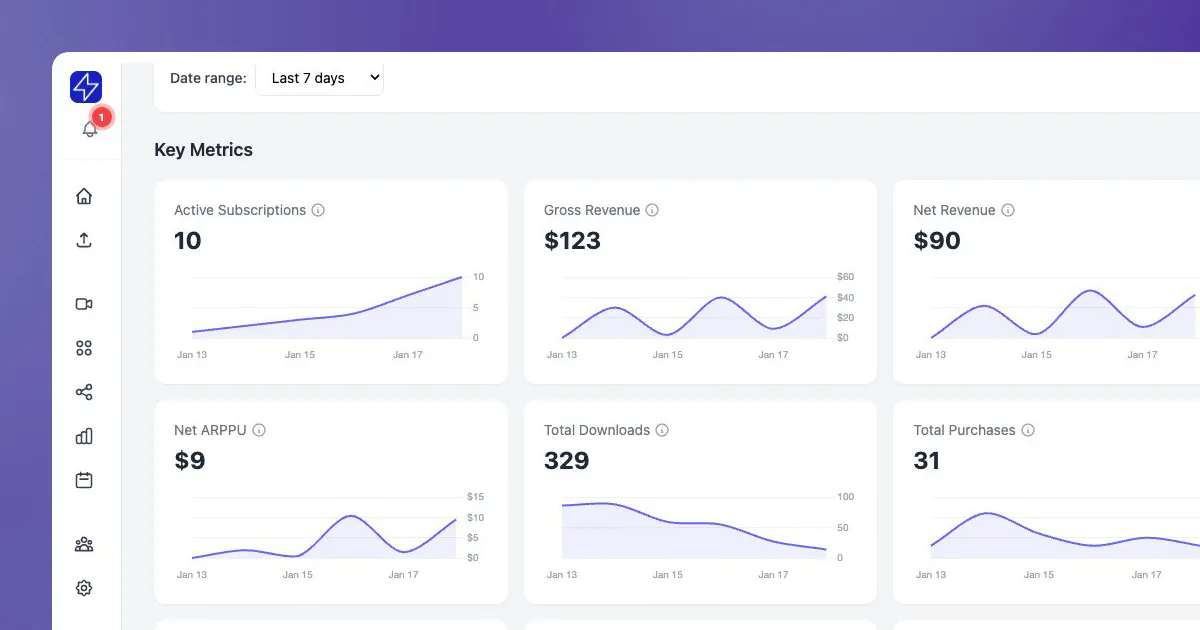Click the $123 Gross Revenue value
Image resolution: width=1200 pixels, height=630 pixels.
point(572,241)
